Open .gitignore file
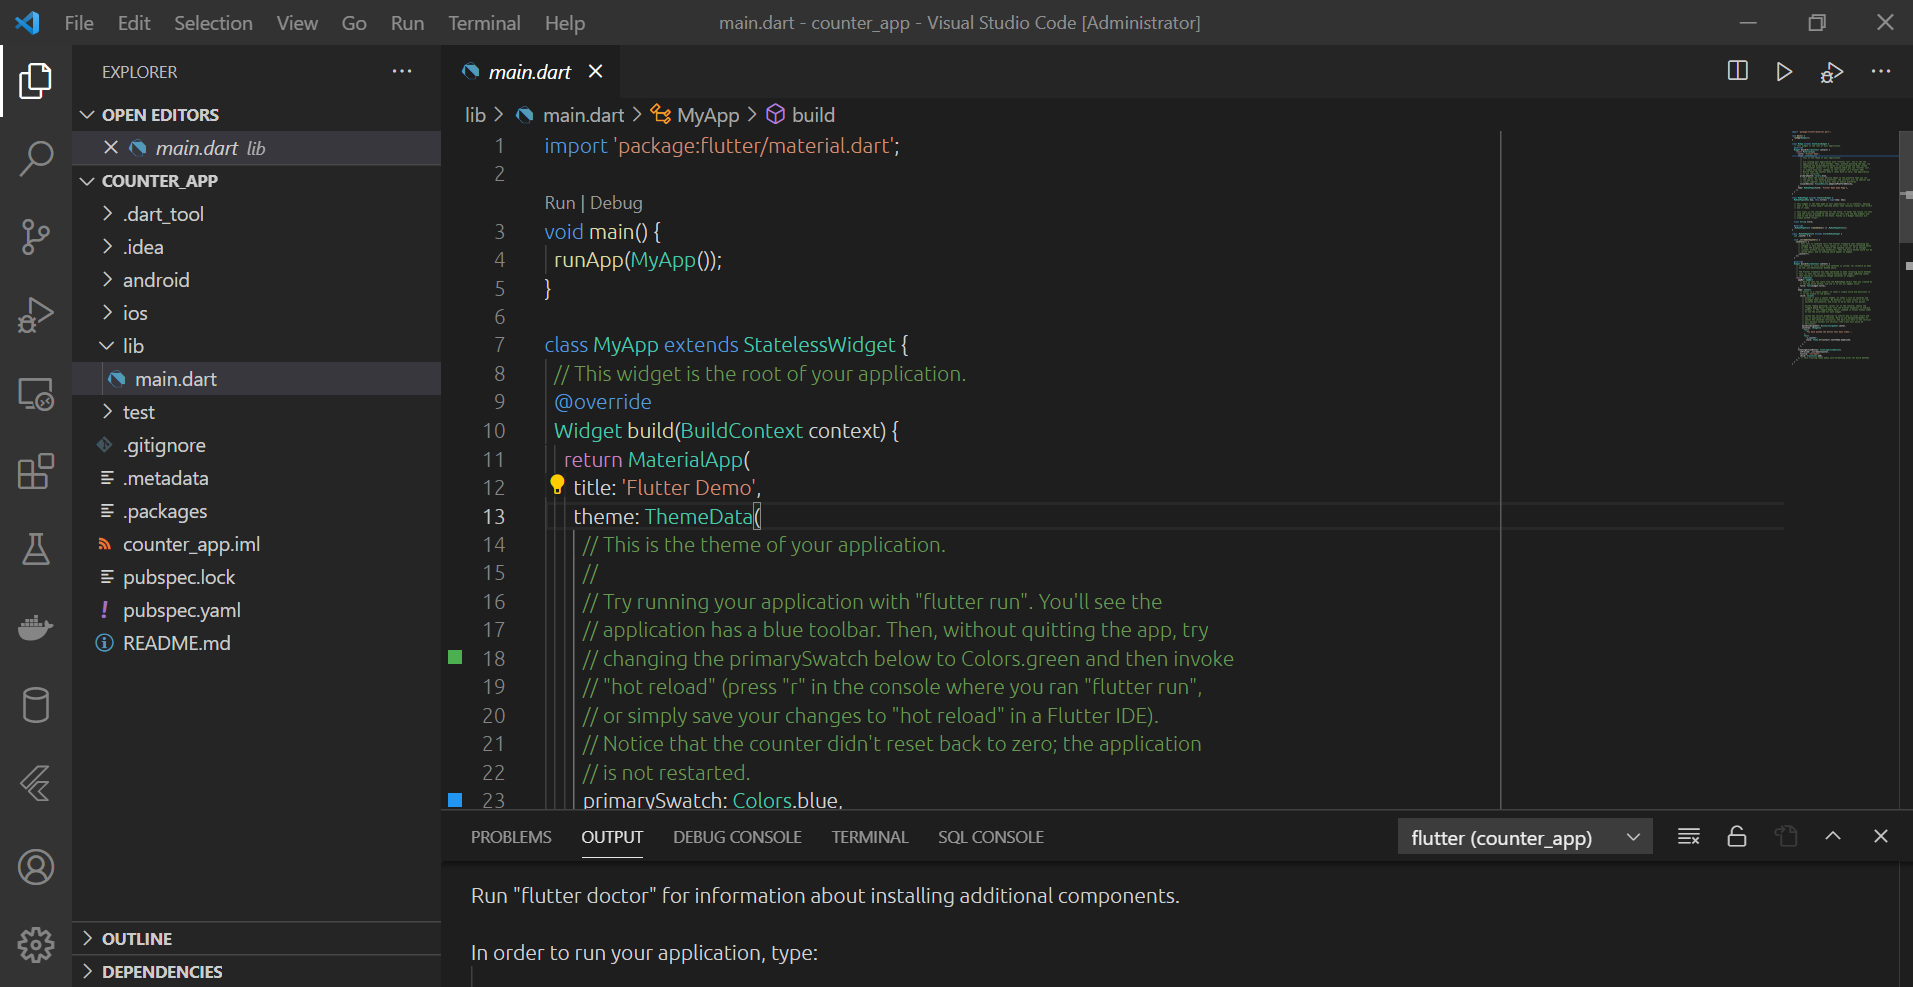This screenshot has width=1913, height=987. [257, 445]
